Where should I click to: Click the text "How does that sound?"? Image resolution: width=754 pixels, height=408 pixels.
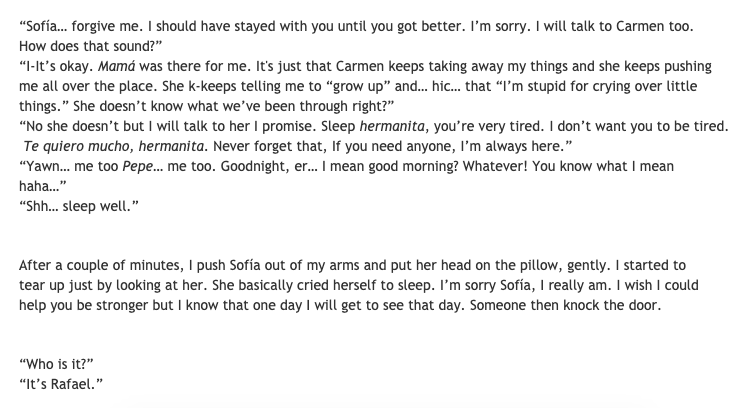point(90,46)
